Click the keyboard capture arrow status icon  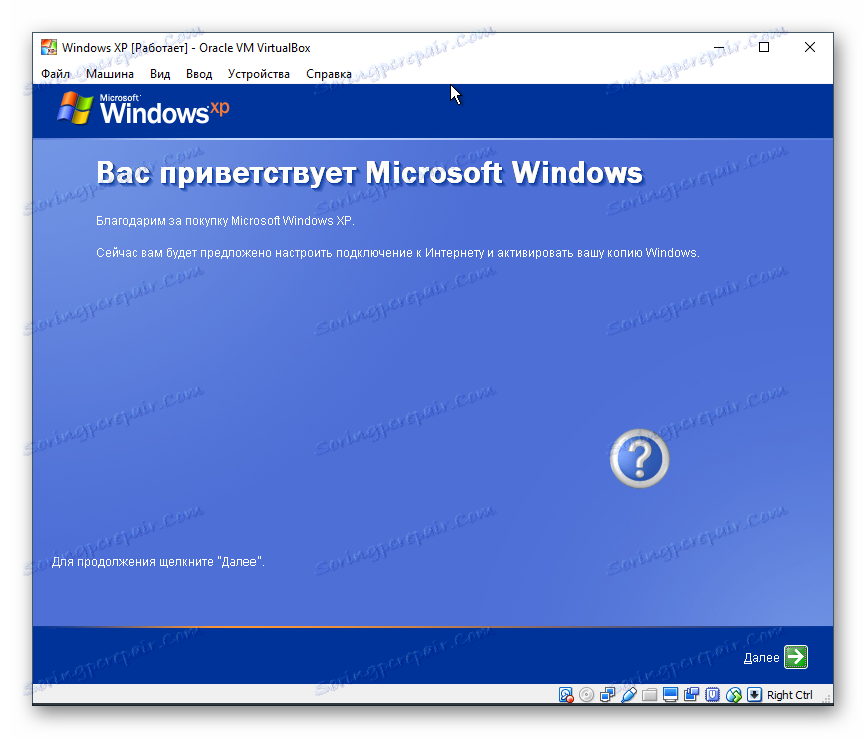click(754, 695)
